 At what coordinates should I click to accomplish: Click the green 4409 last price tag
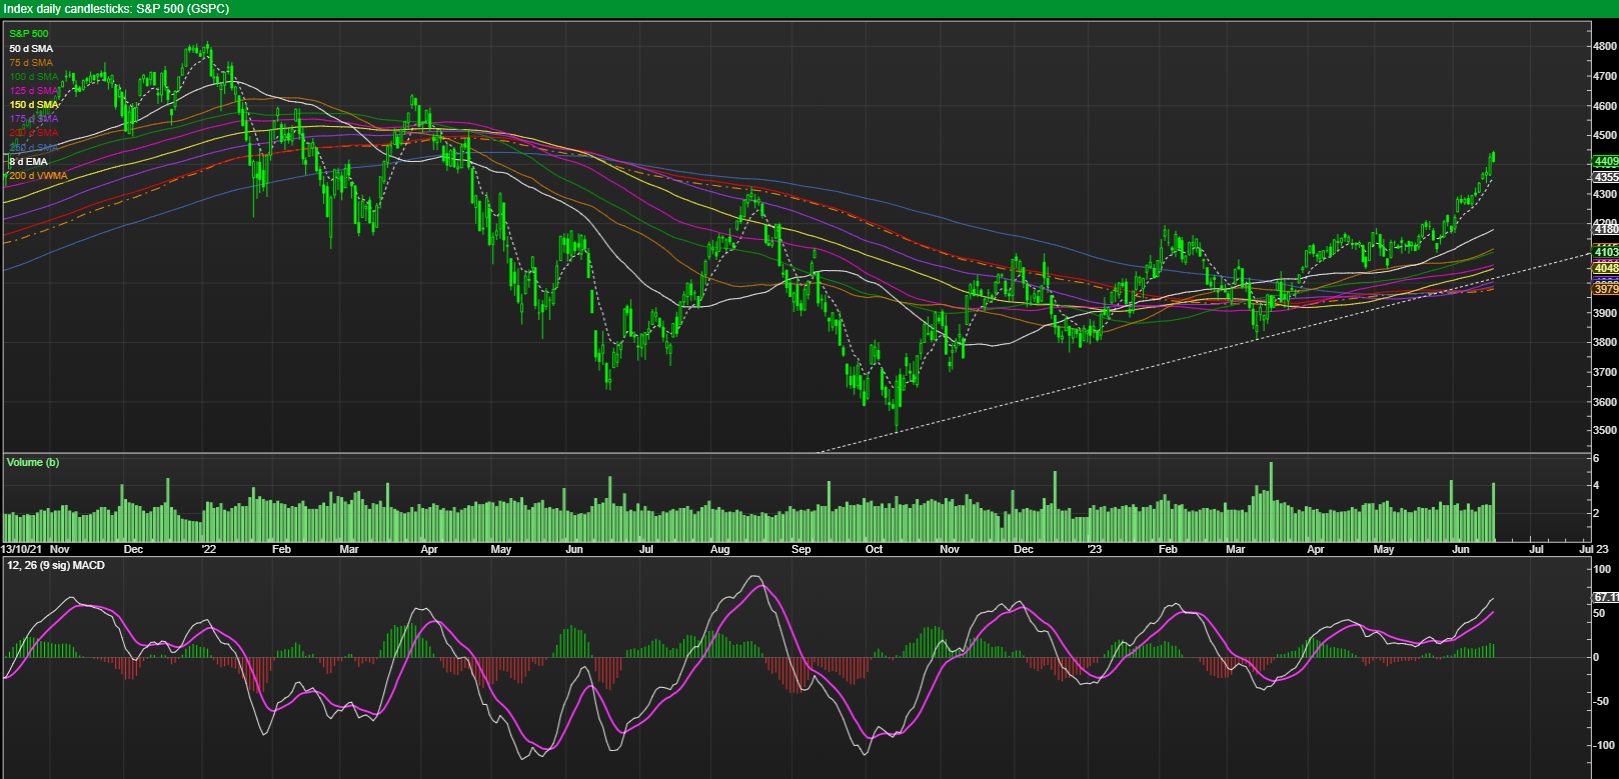(1606, 161)
